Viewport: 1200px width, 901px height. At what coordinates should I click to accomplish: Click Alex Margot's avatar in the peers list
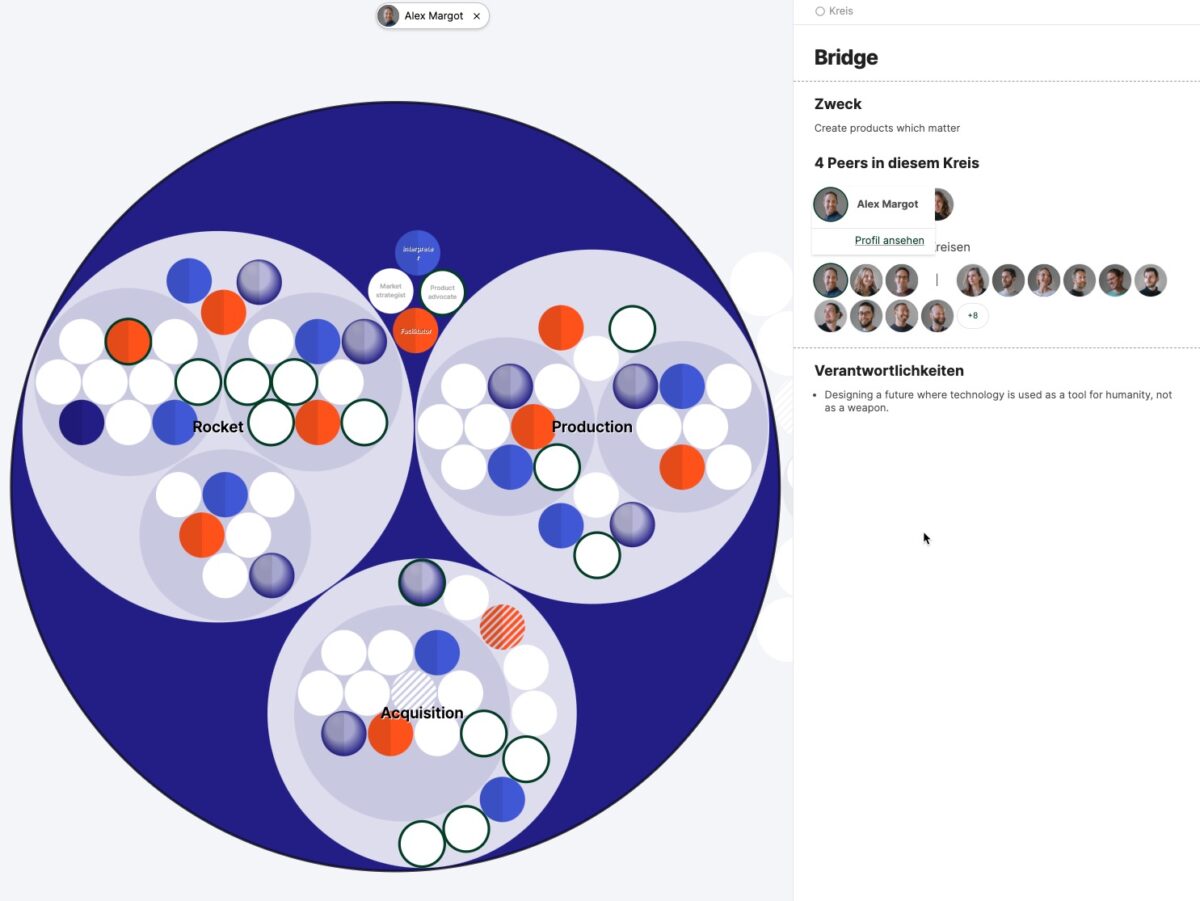pos(830,204)
